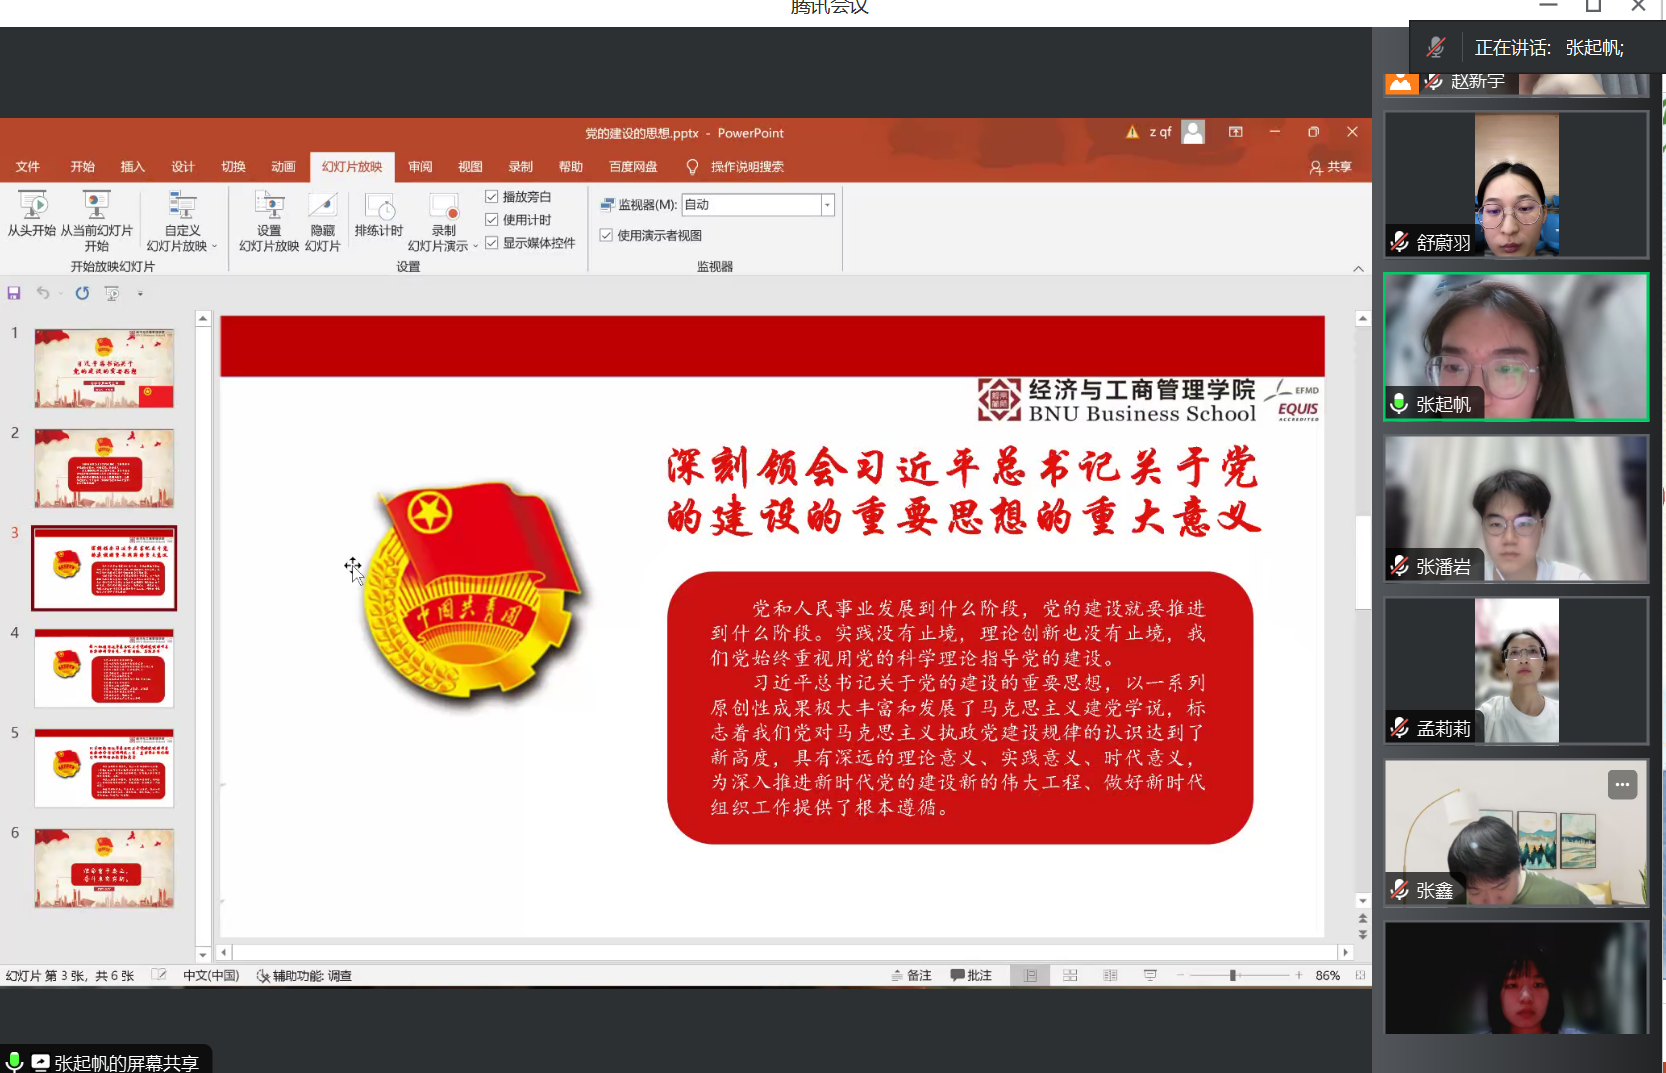
Task: Start slideshow from current slide (从当前幻灯片开始)
Action: pyautogui.click(x=96, y=214)
